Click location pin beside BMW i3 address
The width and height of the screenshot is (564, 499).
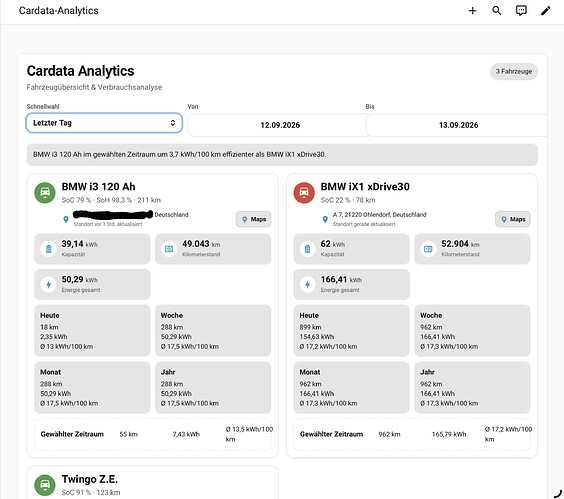pyautogui.click(x=66, y=219)
